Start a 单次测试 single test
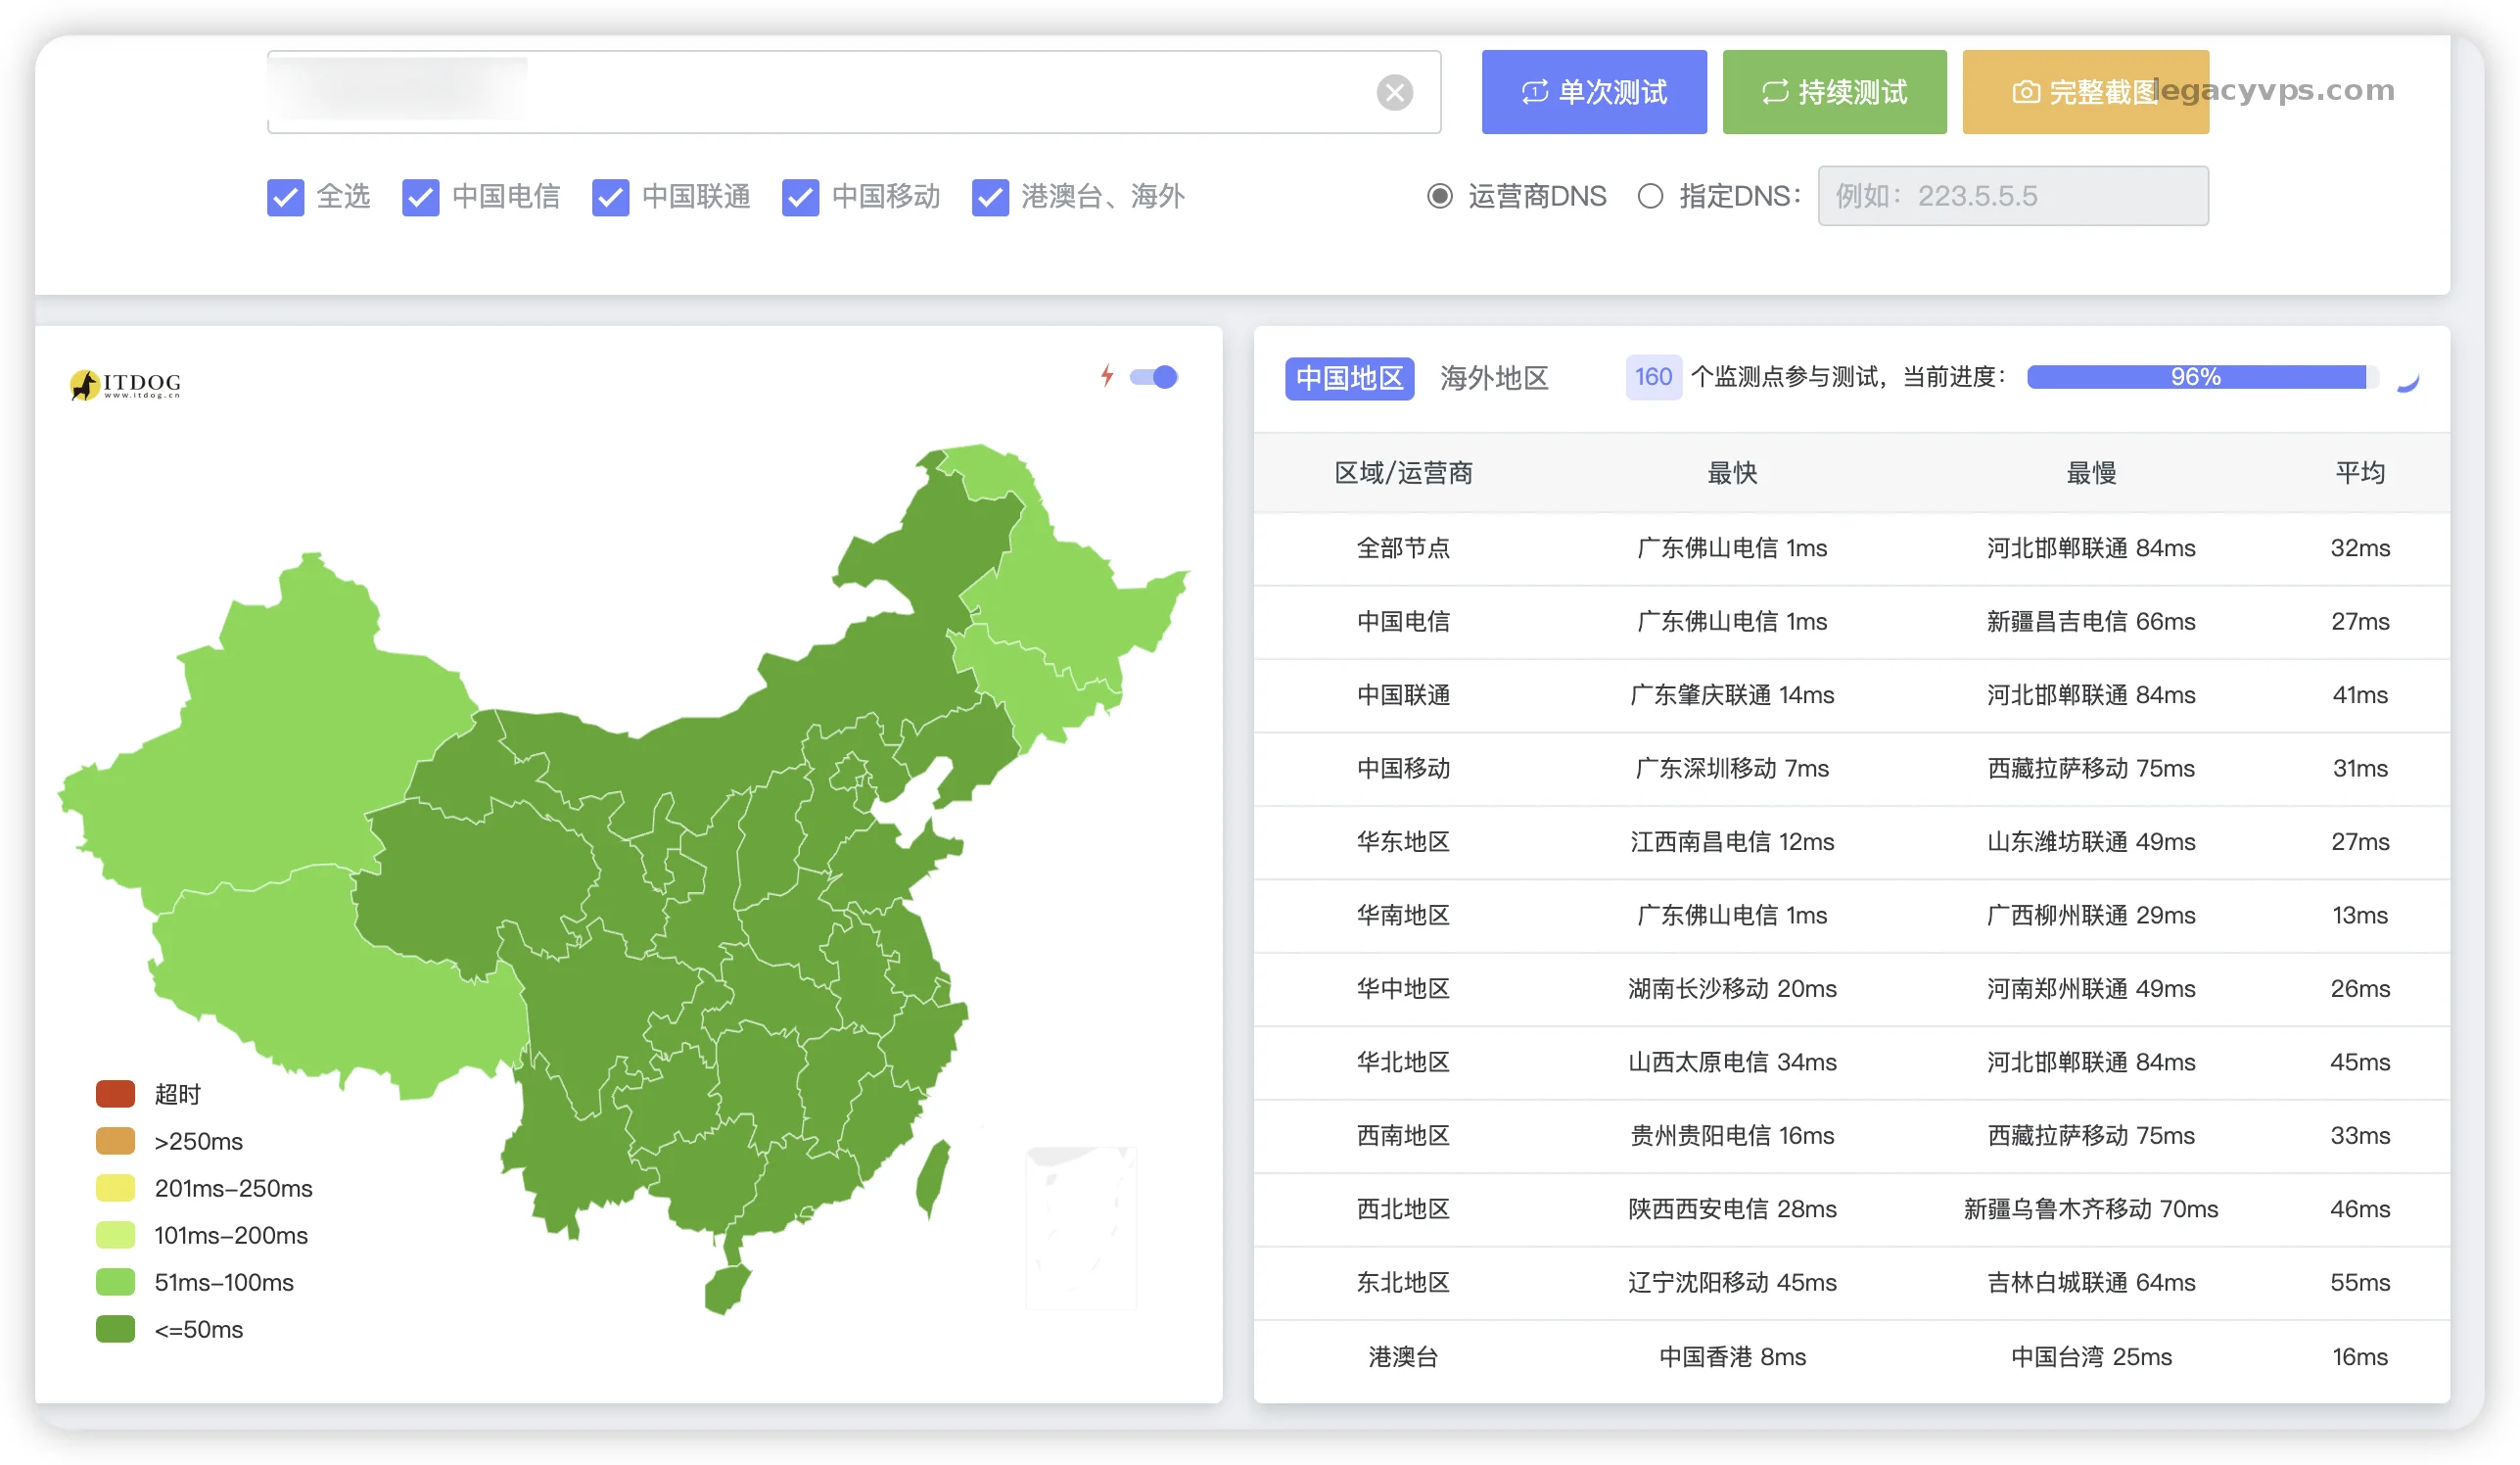2520x1465 pixels. pos(1593,92)
